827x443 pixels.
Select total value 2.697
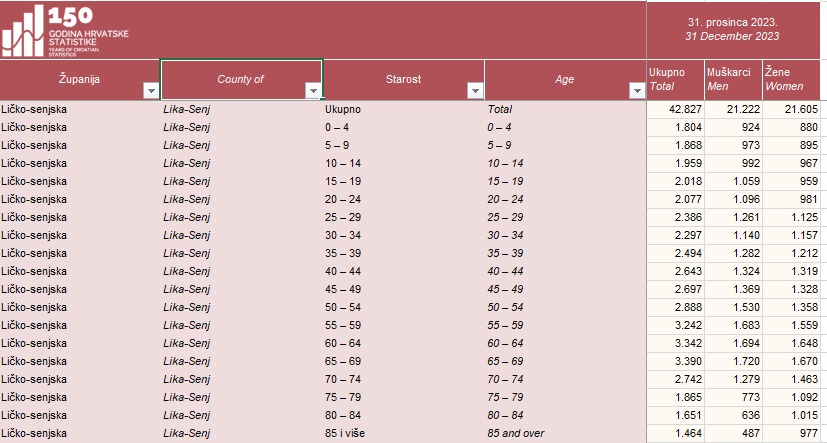(676, 289)
